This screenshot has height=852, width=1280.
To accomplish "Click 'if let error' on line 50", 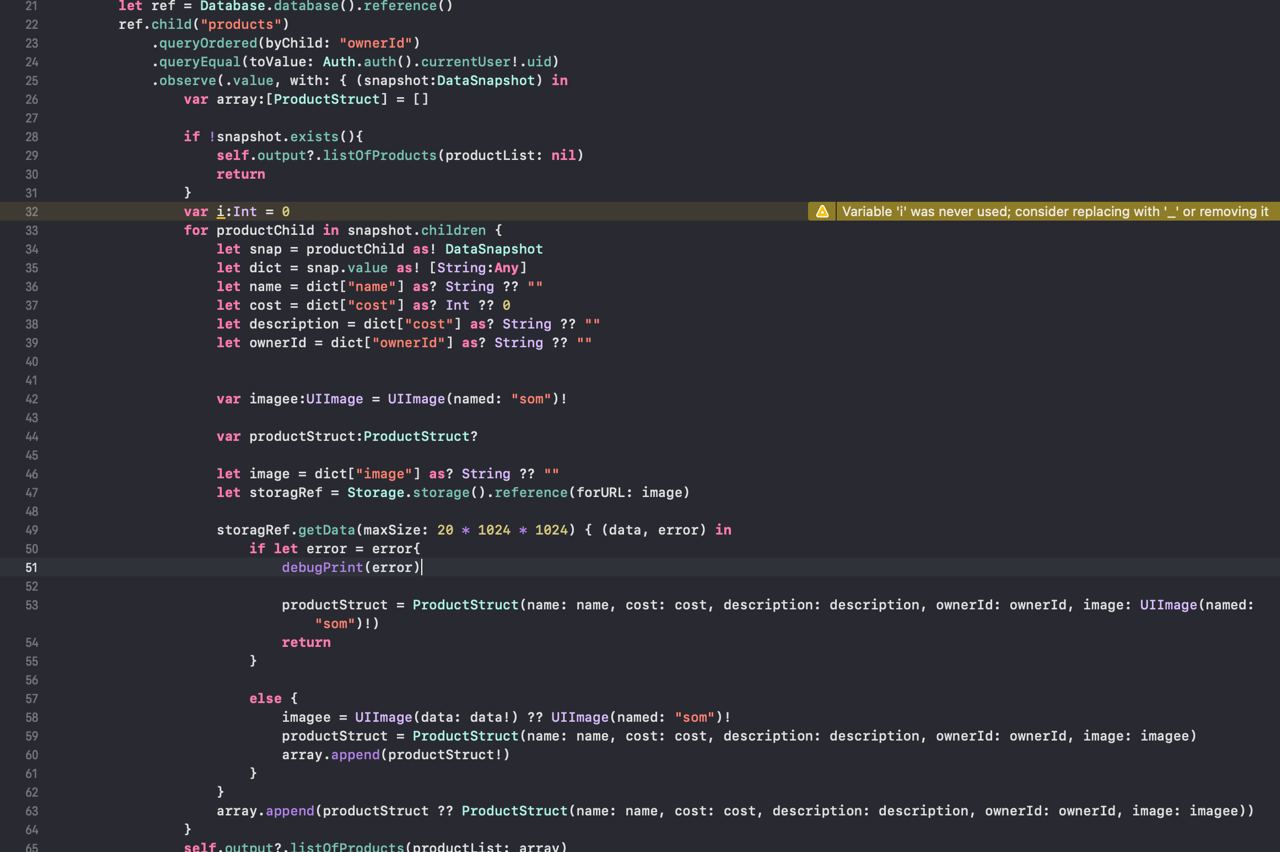I will point(298,549).
